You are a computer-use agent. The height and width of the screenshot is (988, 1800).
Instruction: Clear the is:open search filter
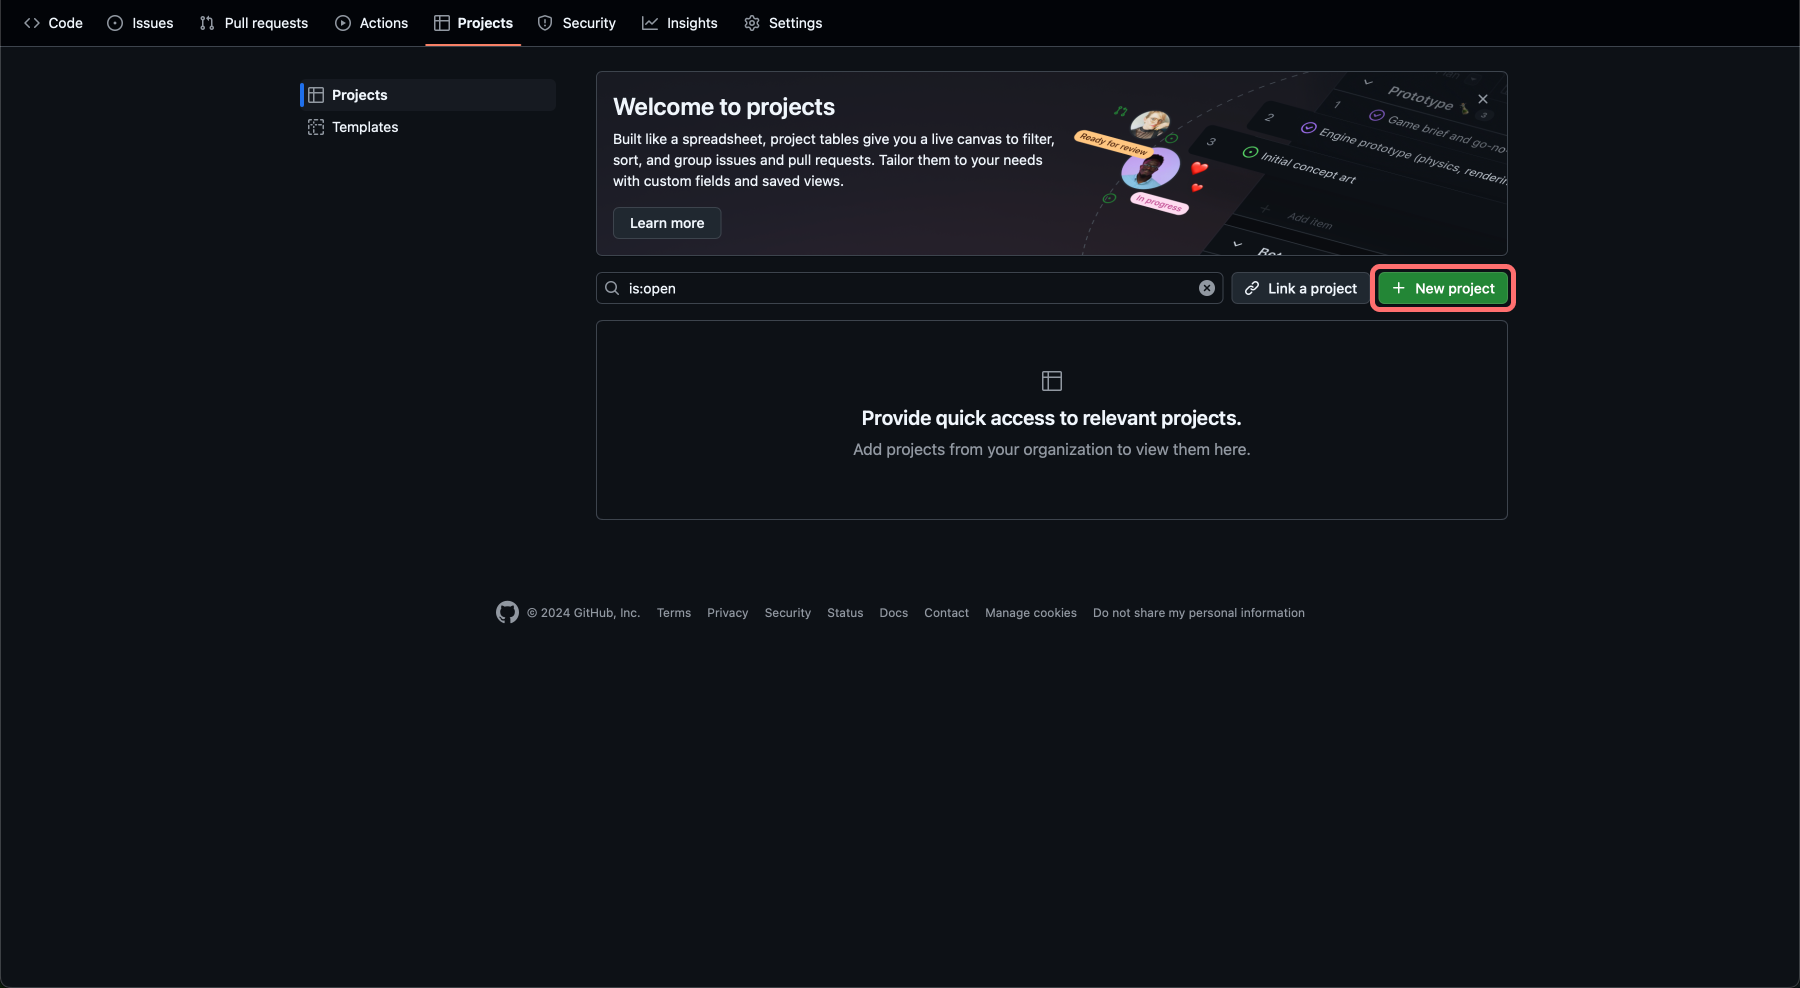tap(1207, 288)
